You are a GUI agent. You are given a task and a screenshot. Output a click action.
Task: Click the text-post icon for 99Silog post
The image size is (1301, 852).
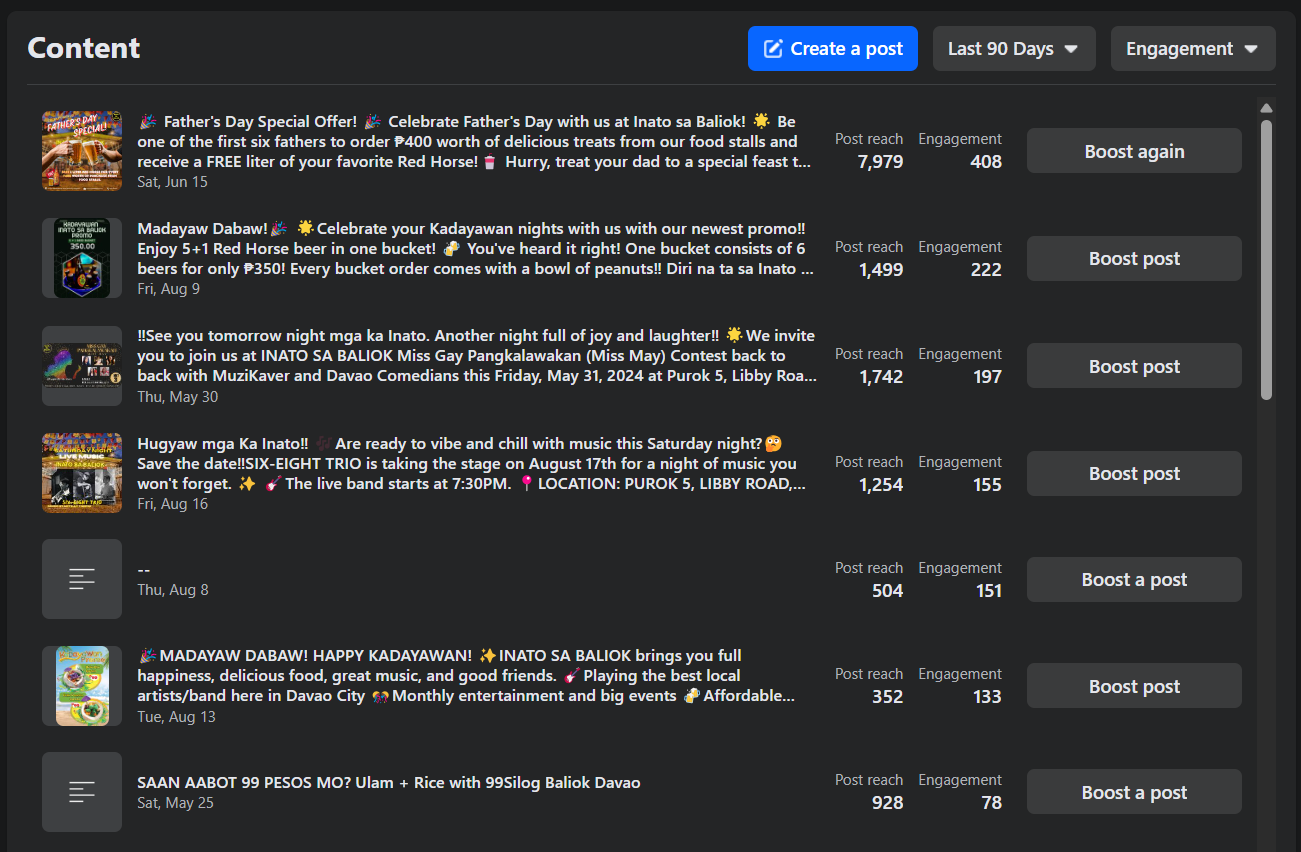(x=82, y=792)
